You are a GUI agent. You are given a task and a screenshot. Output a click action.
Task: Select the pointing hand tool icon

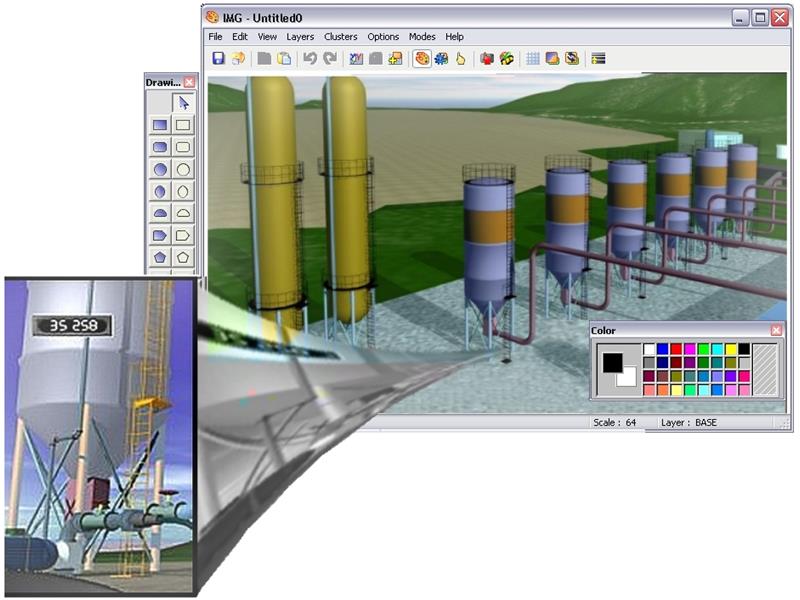[x=461, y=59]
